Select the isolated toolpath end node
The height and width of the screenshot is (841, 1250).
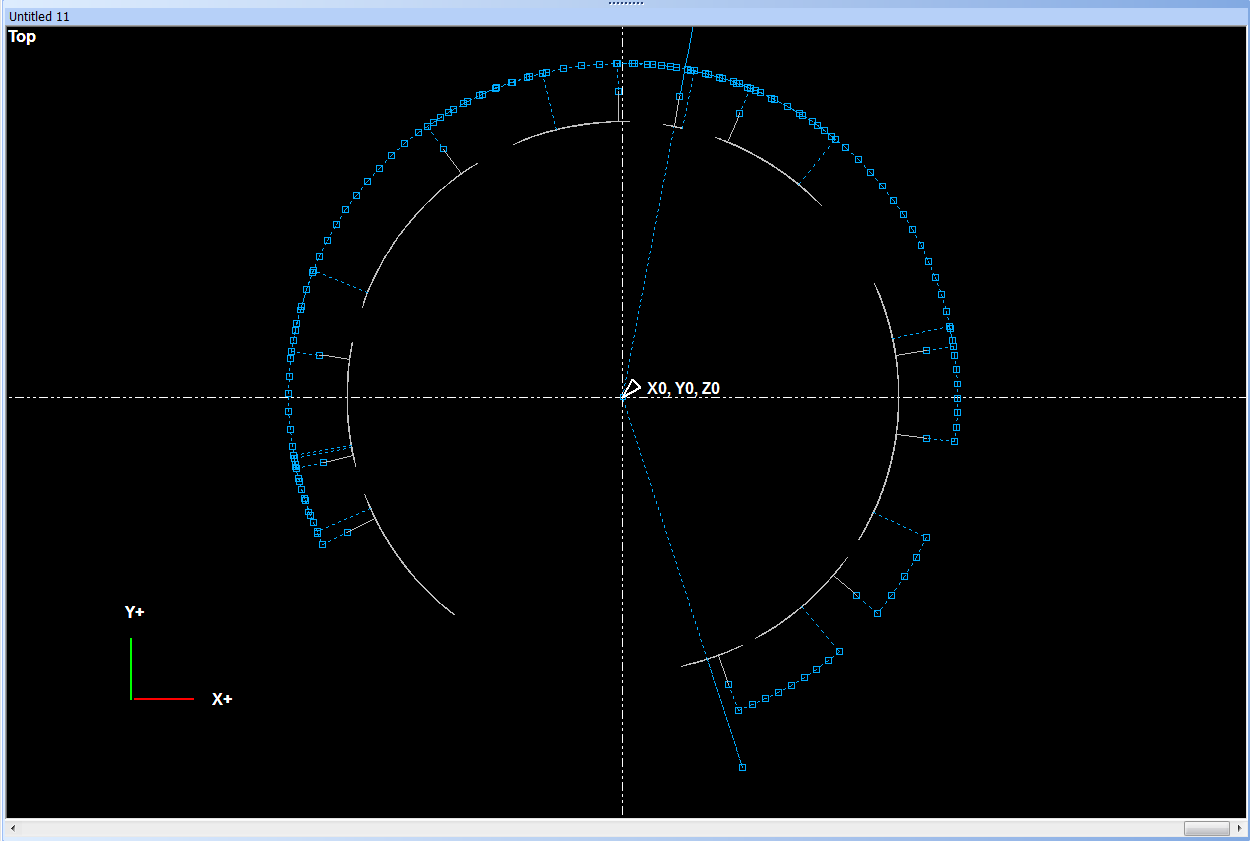tap(742, 767)
